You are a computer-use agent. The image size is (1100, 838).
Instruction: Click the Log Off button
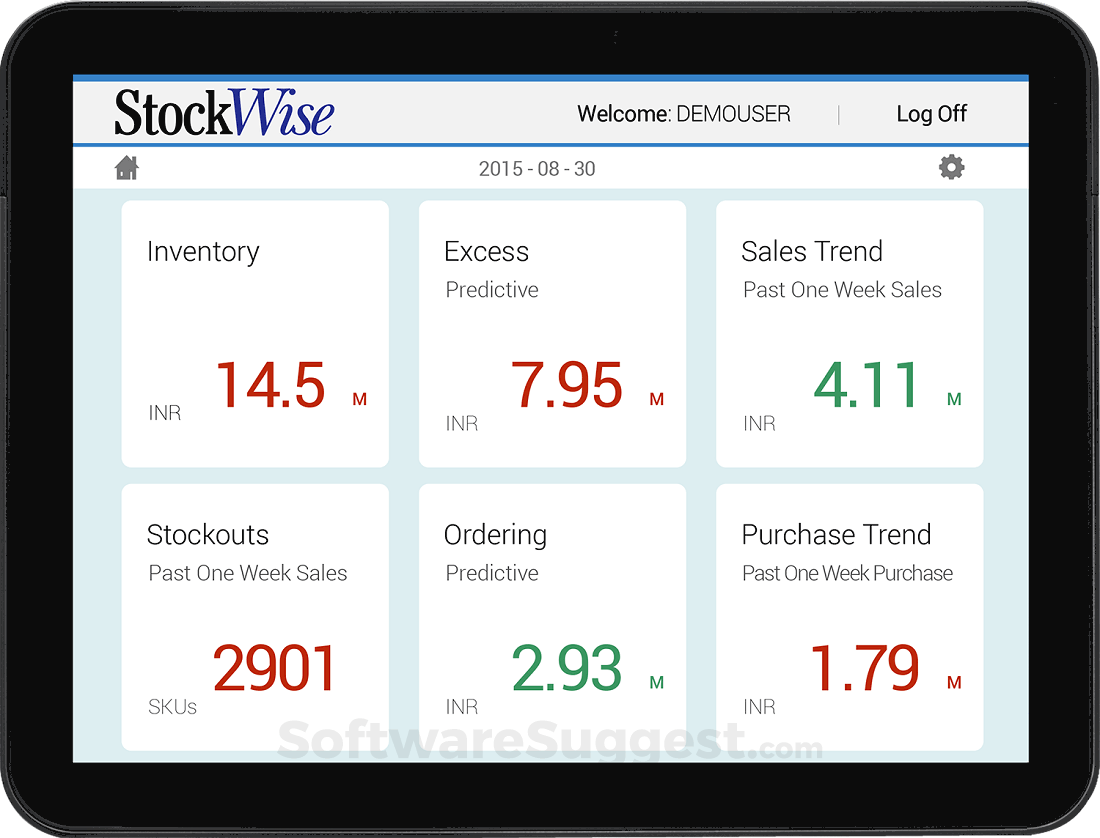(931, 114)
